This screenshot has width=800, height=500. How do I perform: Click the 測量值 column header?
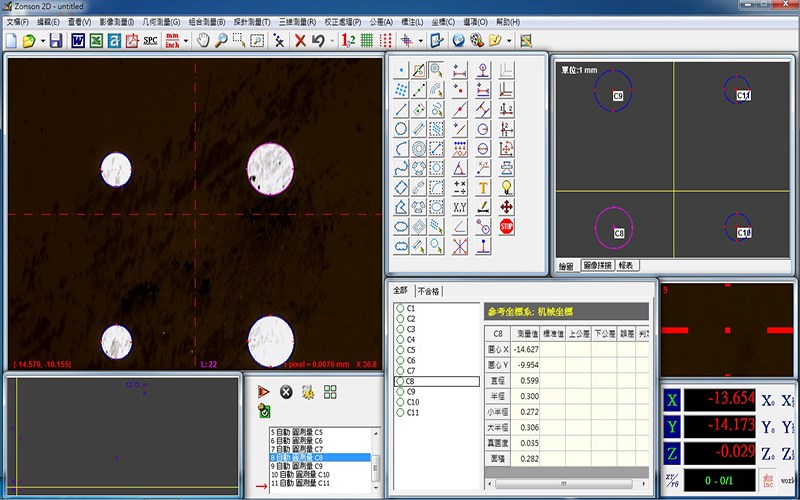click(x=527, y=334)
